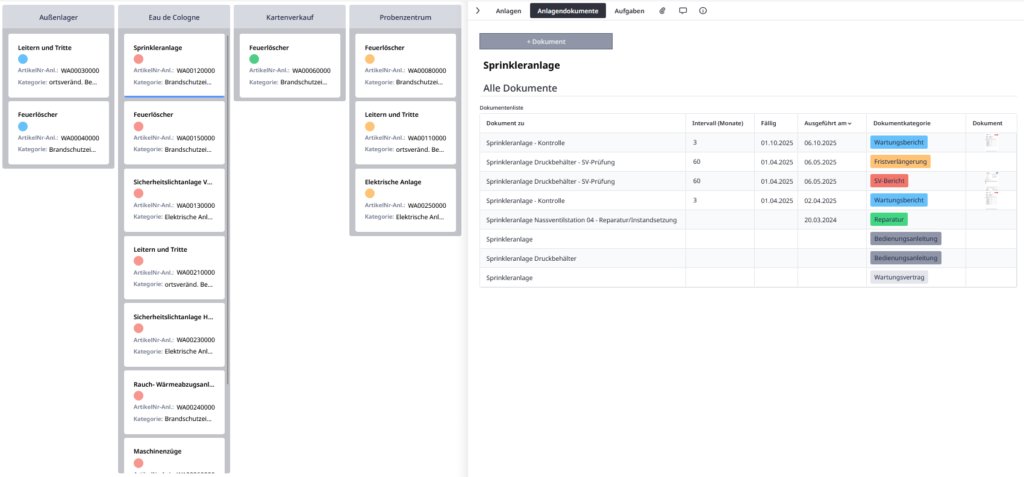1024x477 pixels.
Task: Click the info circle icon
Action: pos(702,10)
